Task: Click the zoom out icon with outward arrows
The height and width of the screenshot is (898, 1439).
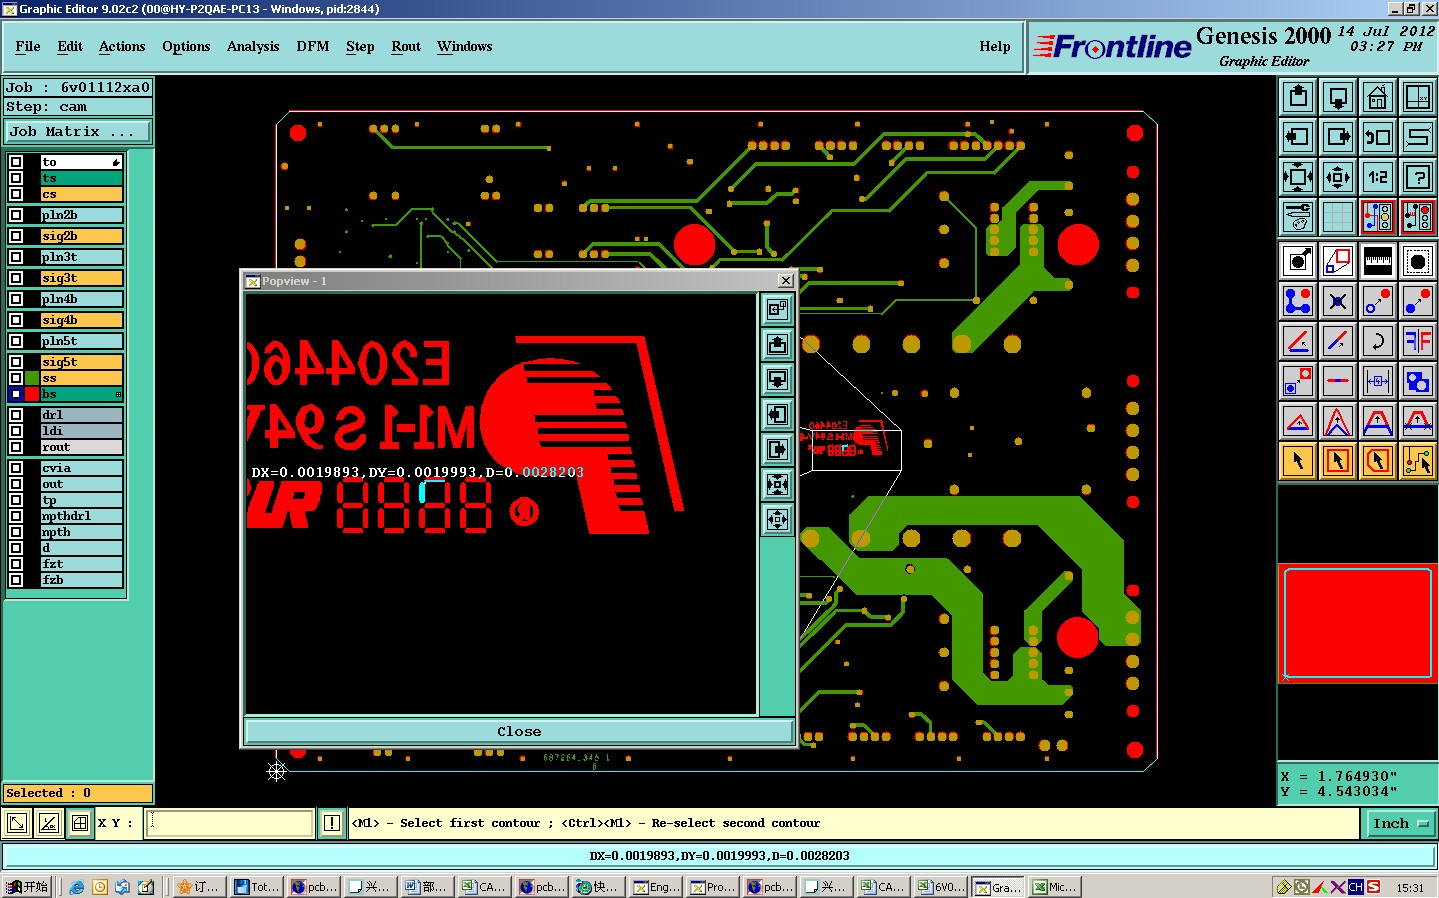Action: 1338,177
